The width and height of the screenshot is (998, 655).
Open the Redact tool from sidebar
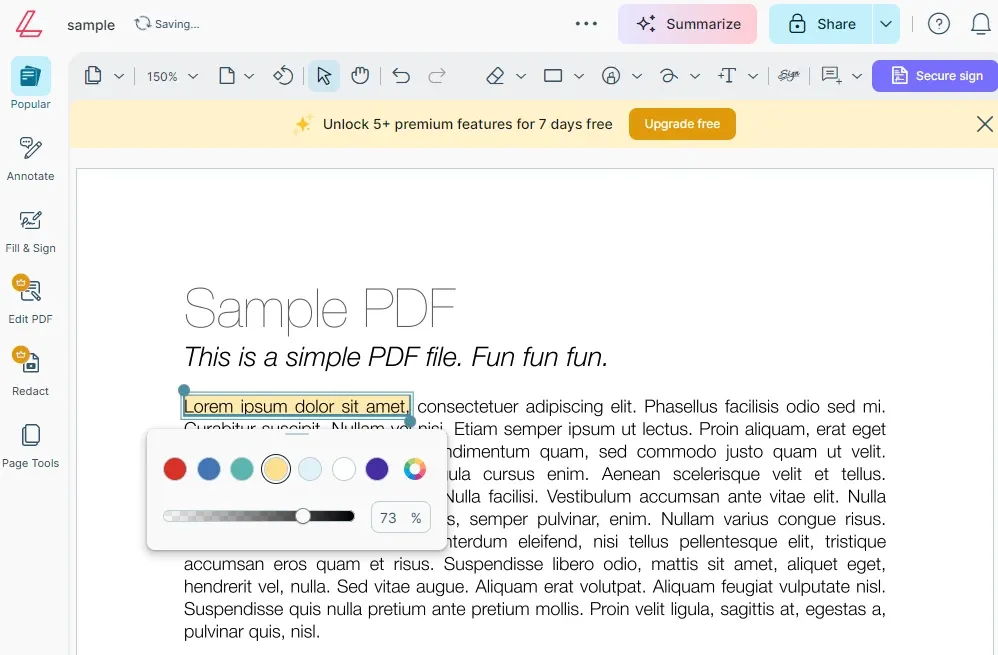click(x=30, y=371)
